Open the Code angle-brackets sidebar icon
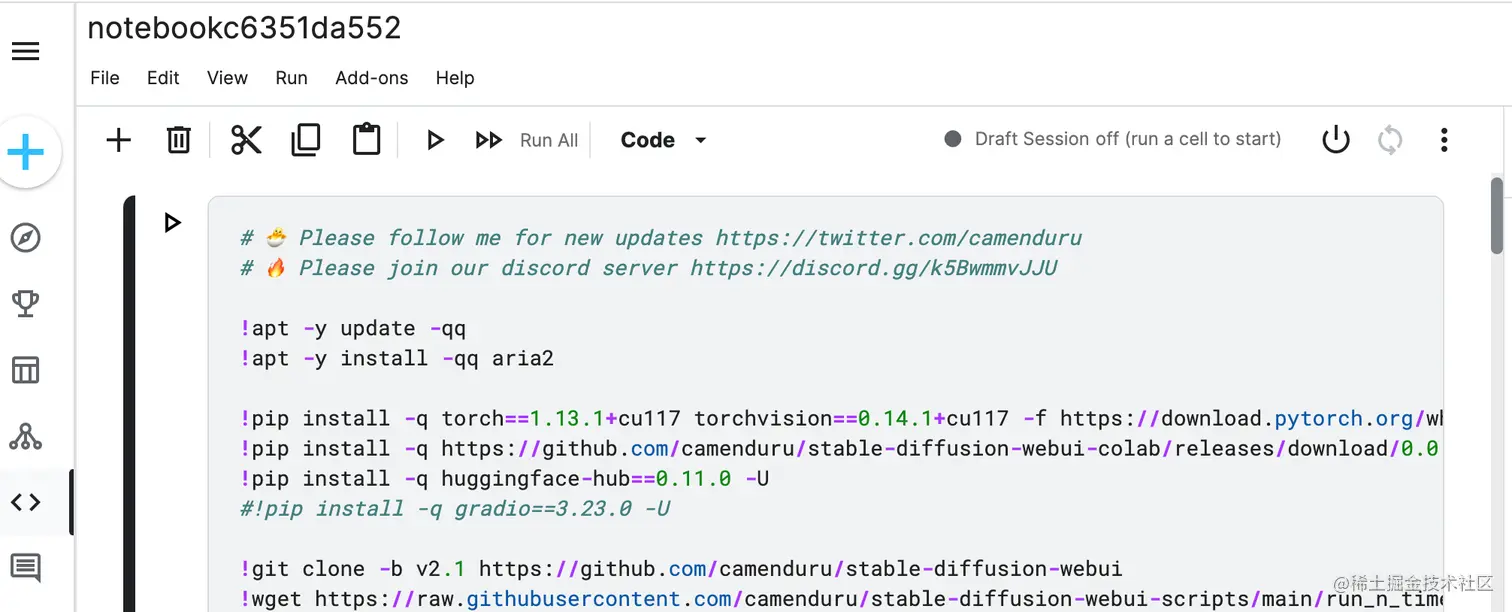 pyautogui.click(x=26, y=502)
